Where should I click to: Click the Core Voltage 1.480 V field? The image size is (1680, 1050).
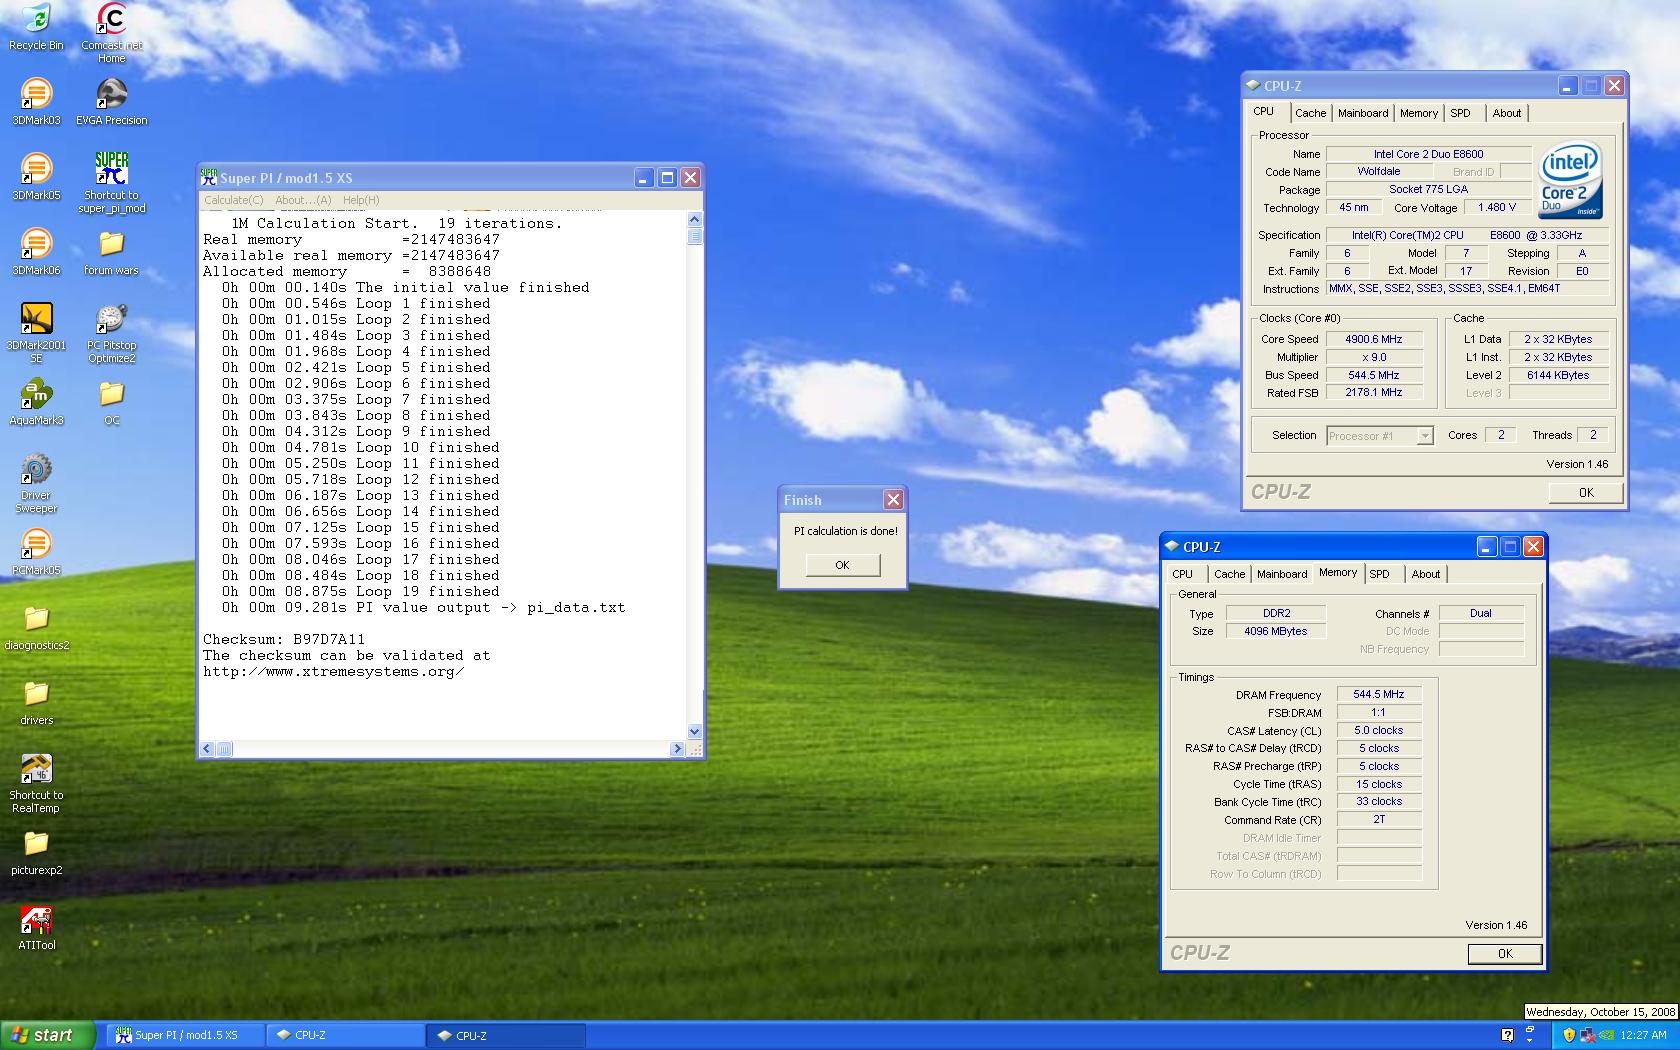click(x=1497, y=207)
